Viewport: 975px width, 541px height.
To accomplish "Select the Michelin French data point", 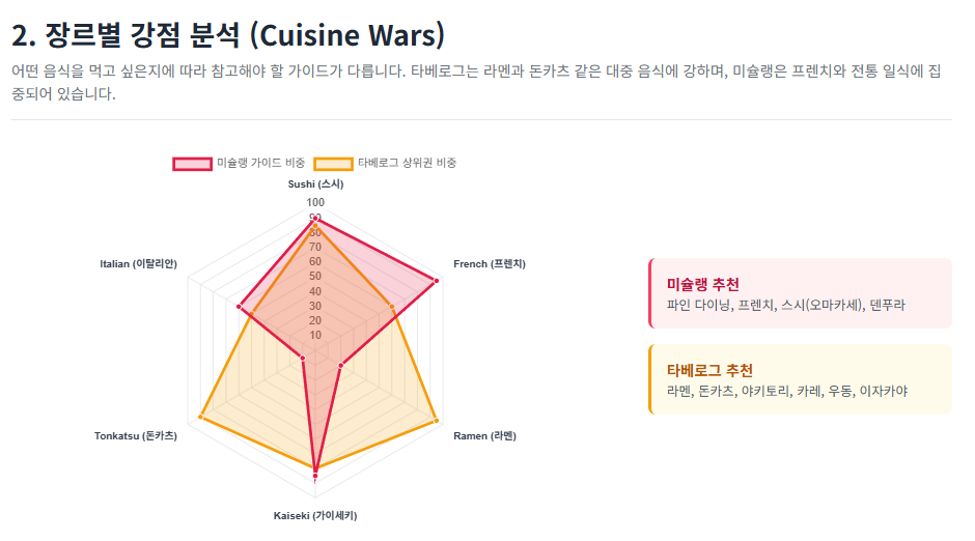I will (x=437, y=281).
